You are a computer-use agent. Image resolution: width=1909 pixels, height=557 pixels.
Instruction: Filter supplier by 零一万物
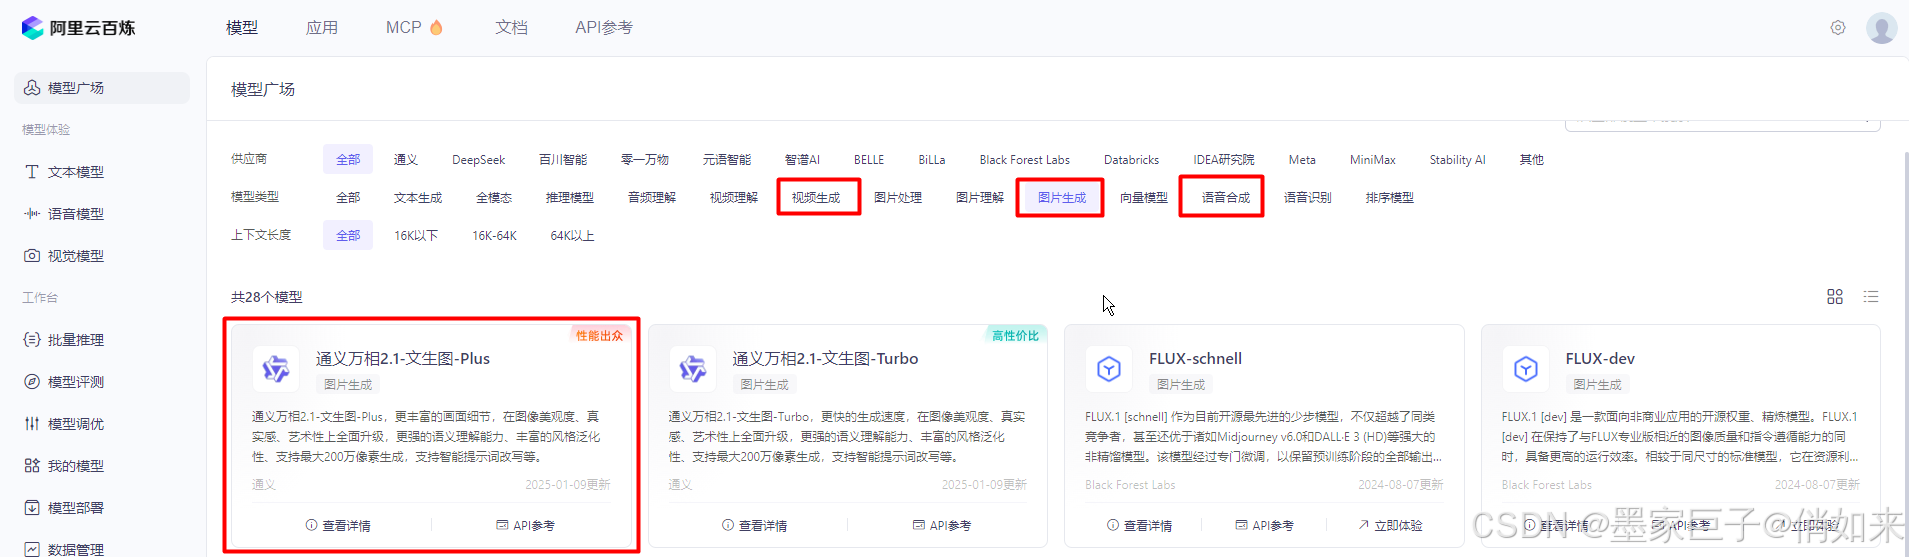645,160
